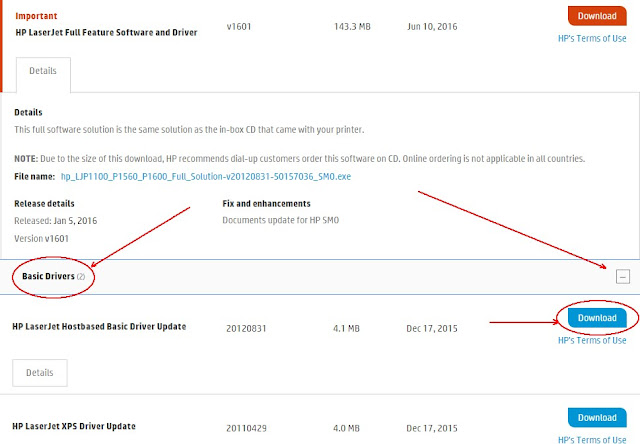Click the Fix and enhancements heading
640x444 pixels.
(x=266, y=204)
